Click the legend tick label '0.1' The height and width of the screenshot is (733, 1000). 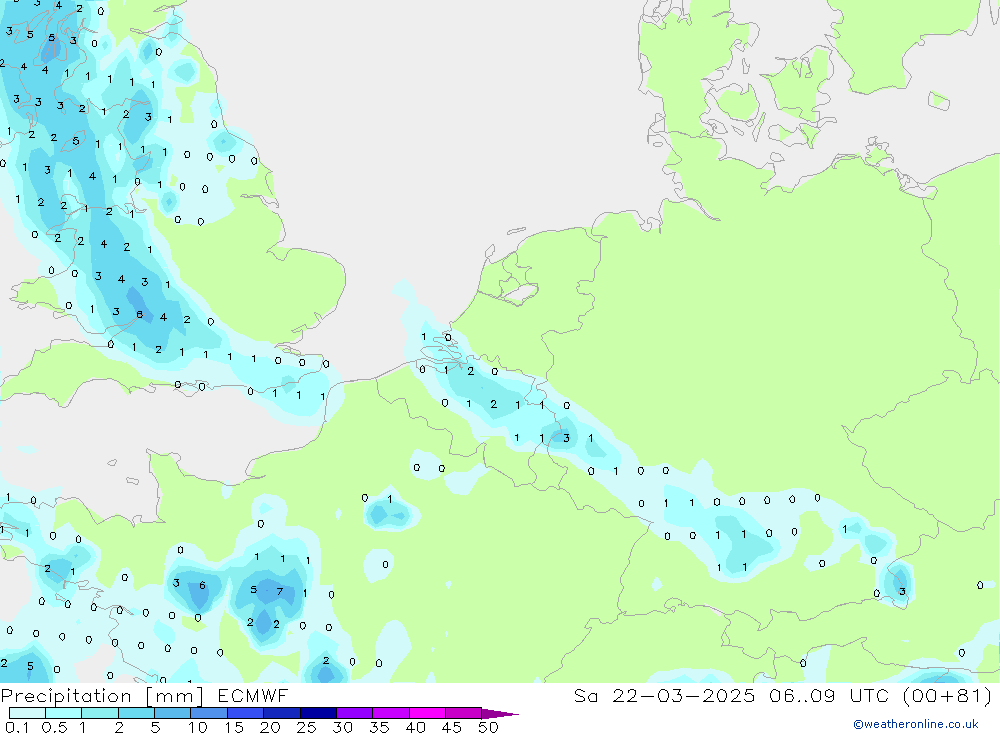(17, 727)
